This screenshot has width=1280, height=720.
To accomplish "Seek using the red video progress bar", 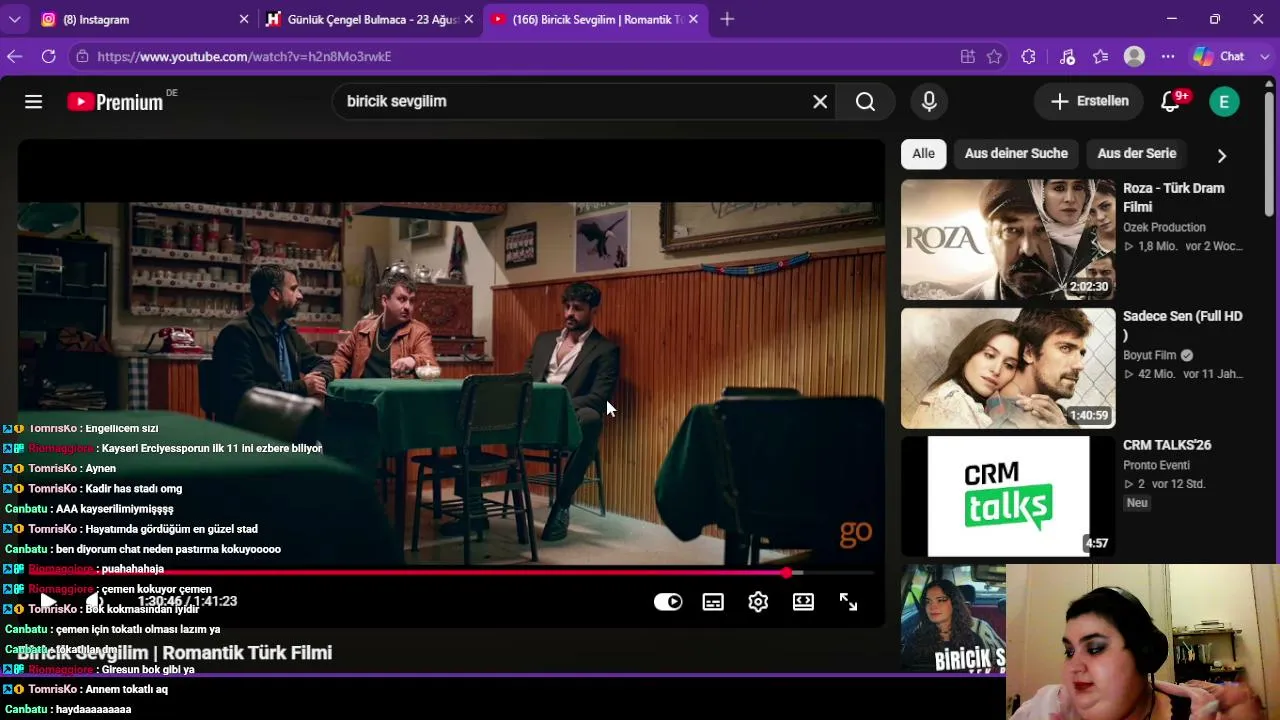I will coord(446,573).
